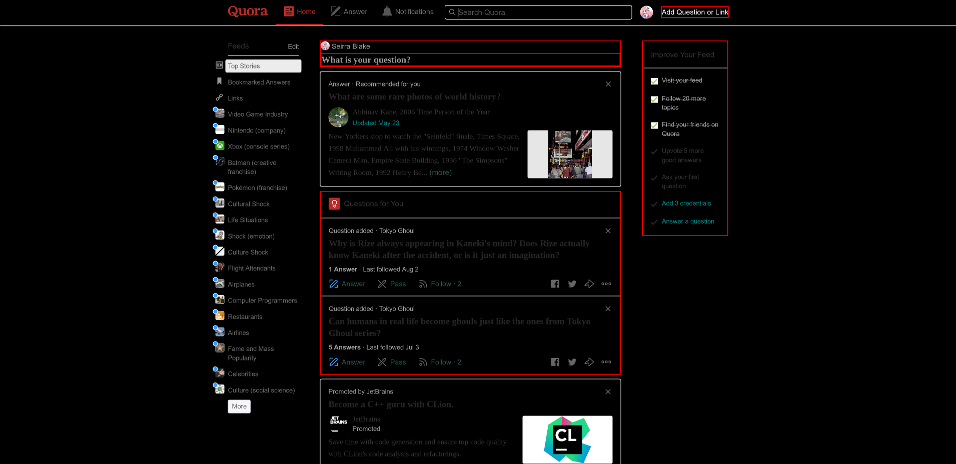This screenshot has width=956, height=464.
Task: Open more options for Rize question
Action: tap(606, 284)
